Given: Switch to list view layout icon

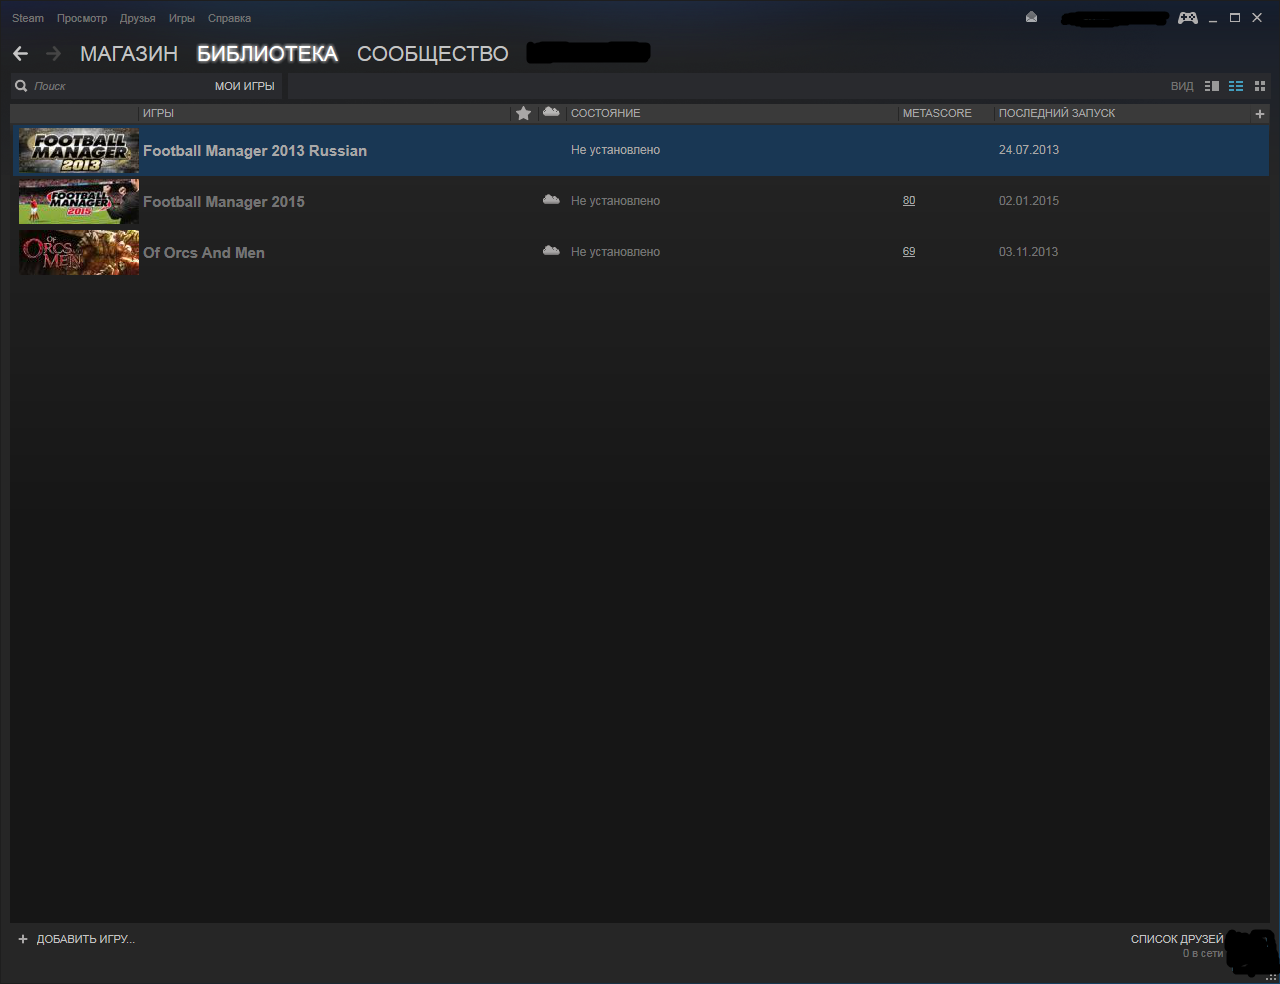Looking at the screenshot, I should (1236, 86).
